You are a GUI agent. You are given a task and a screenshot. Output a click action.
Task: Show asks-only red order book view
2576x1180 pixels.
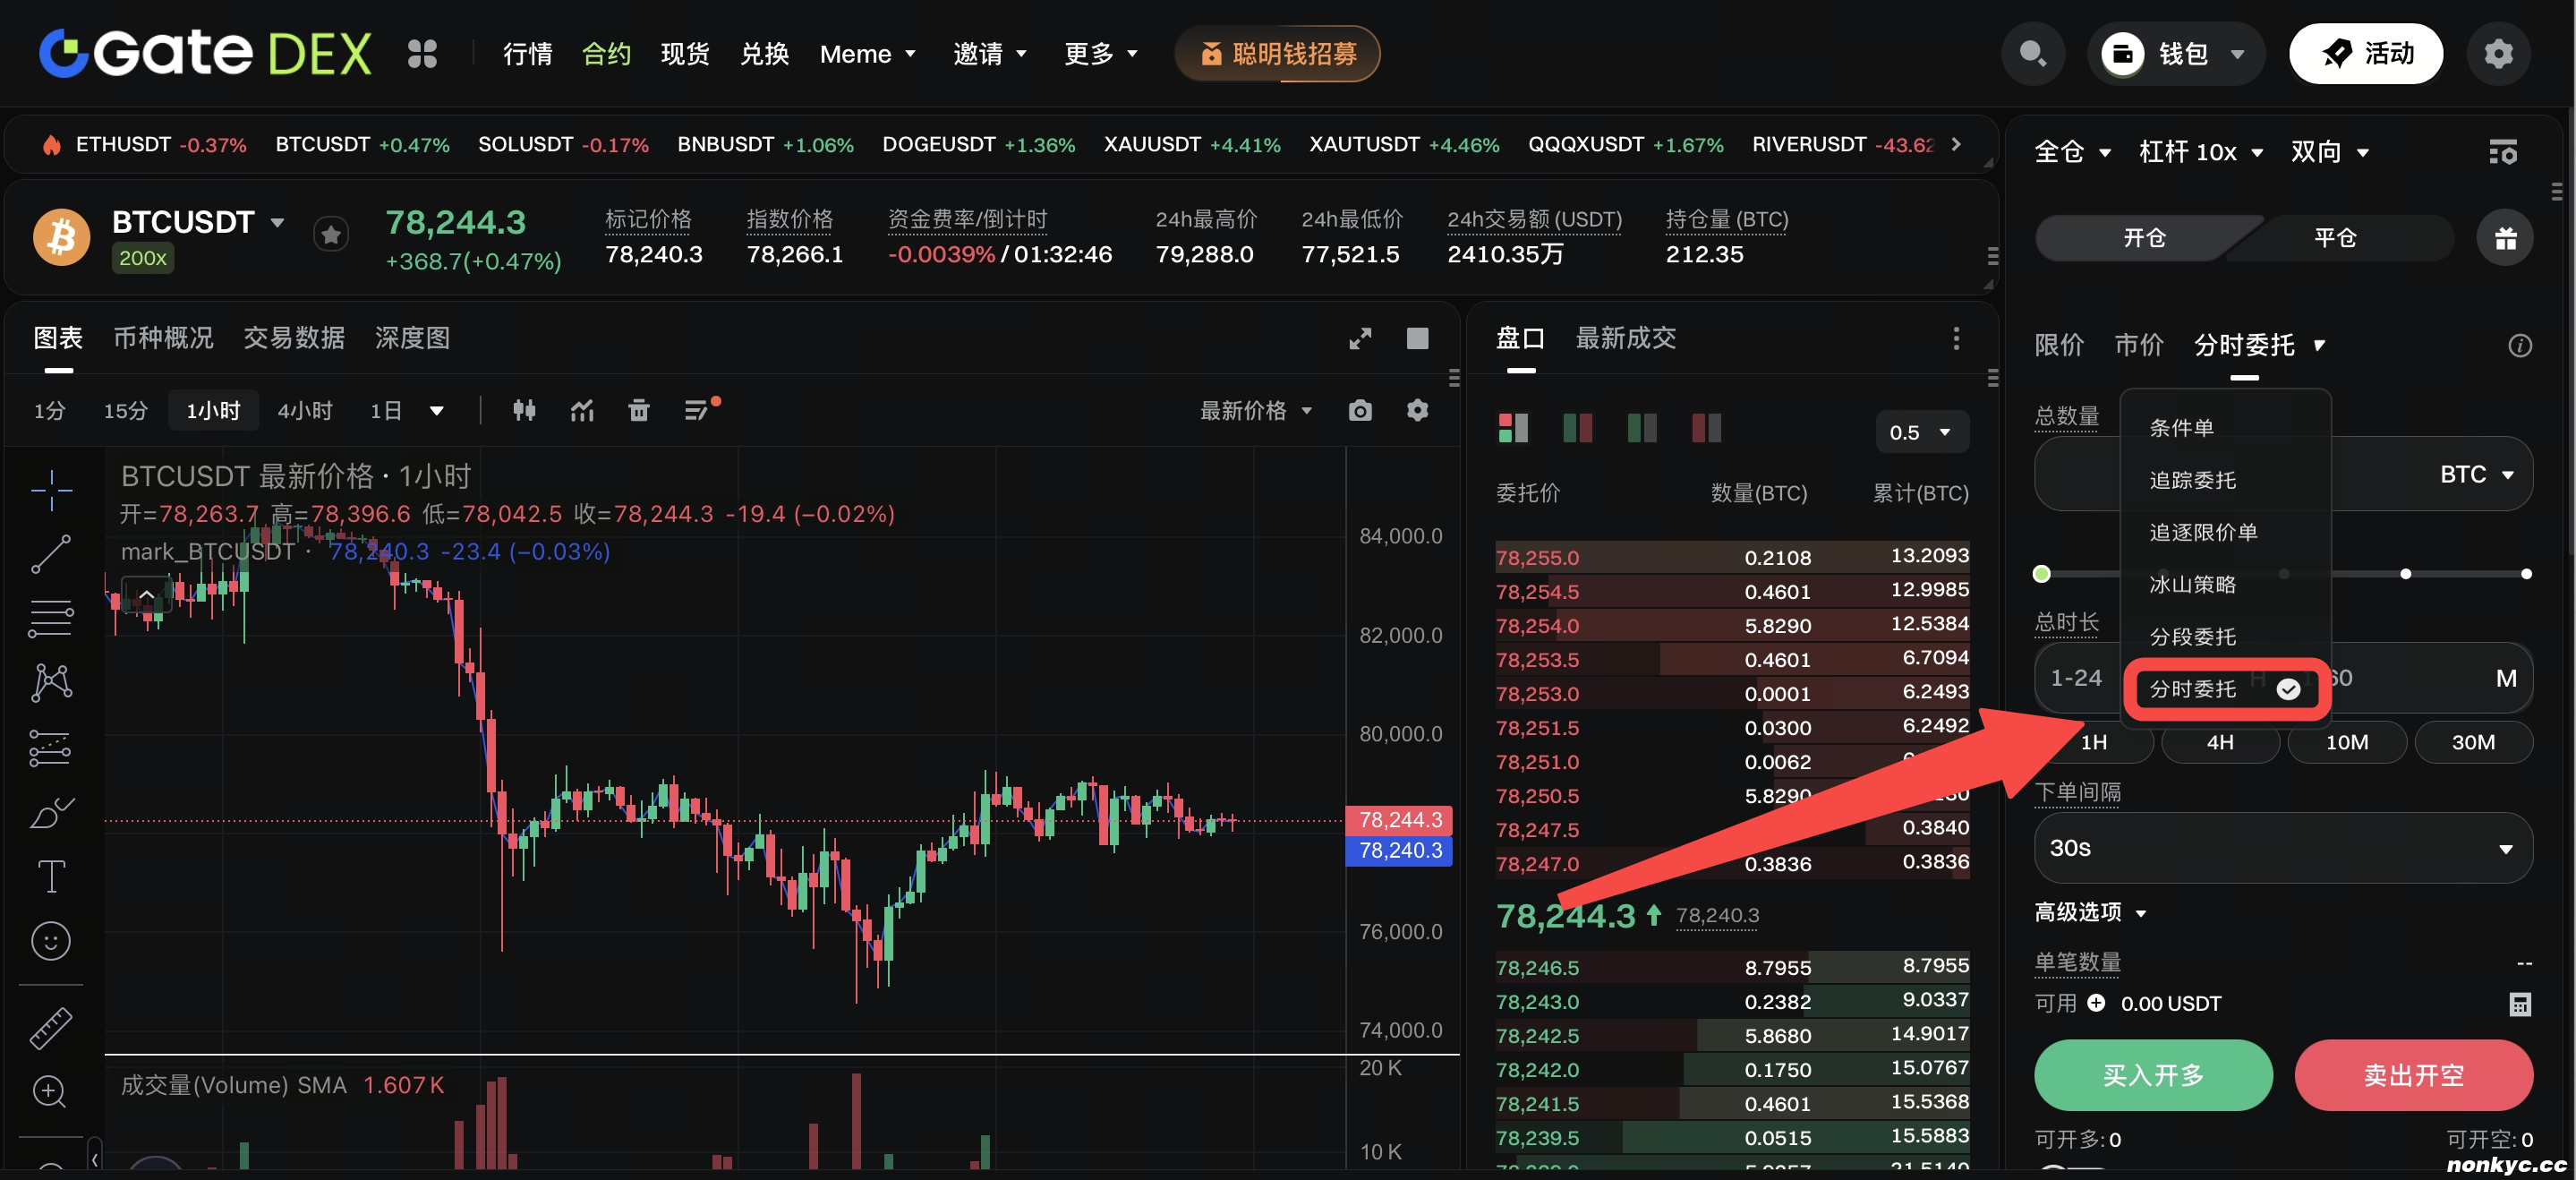tap(1707, 428)
